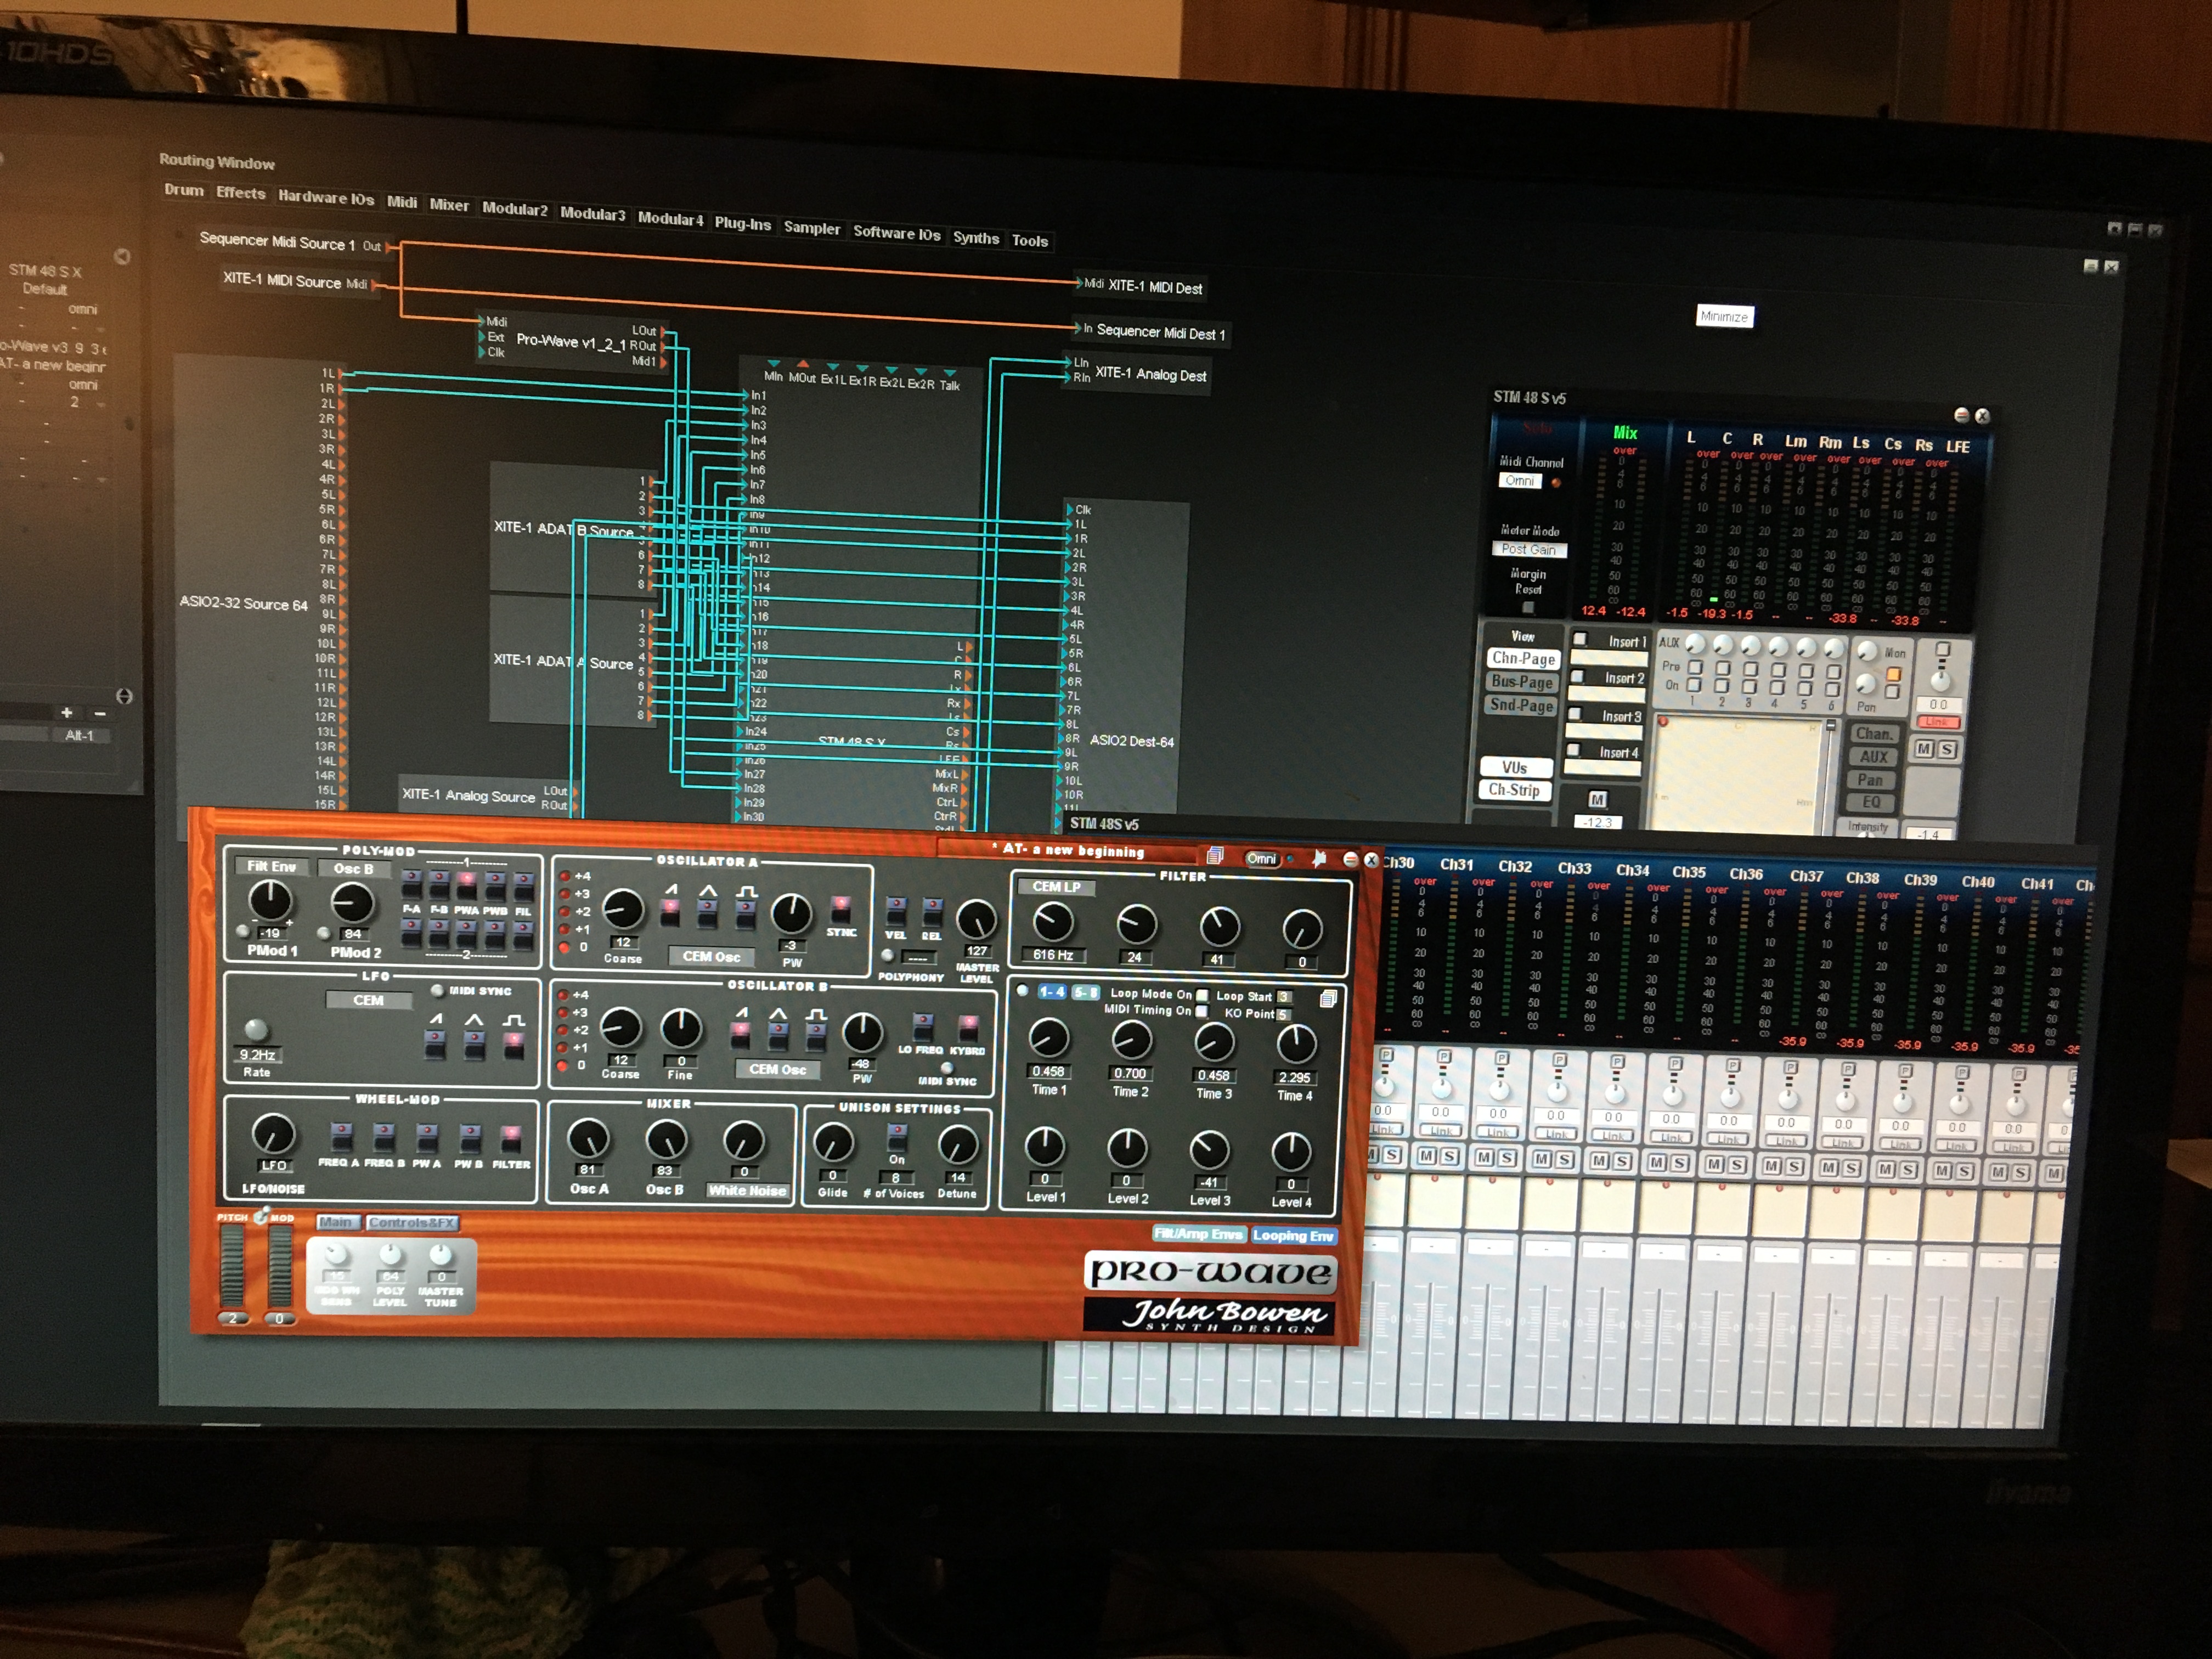The image size is (2212, 1659).
Task: Toggle SYNC switch in Oscillator A
Action: (x=841, y=910)
